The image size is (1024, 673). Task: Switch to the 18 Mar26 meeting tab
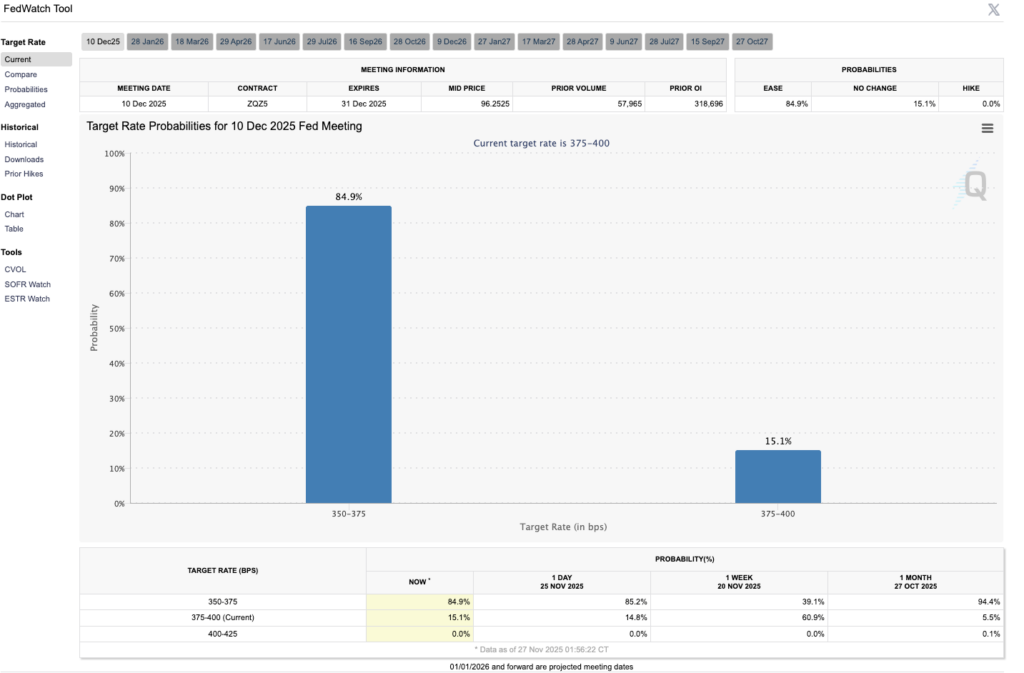[191, 42]
